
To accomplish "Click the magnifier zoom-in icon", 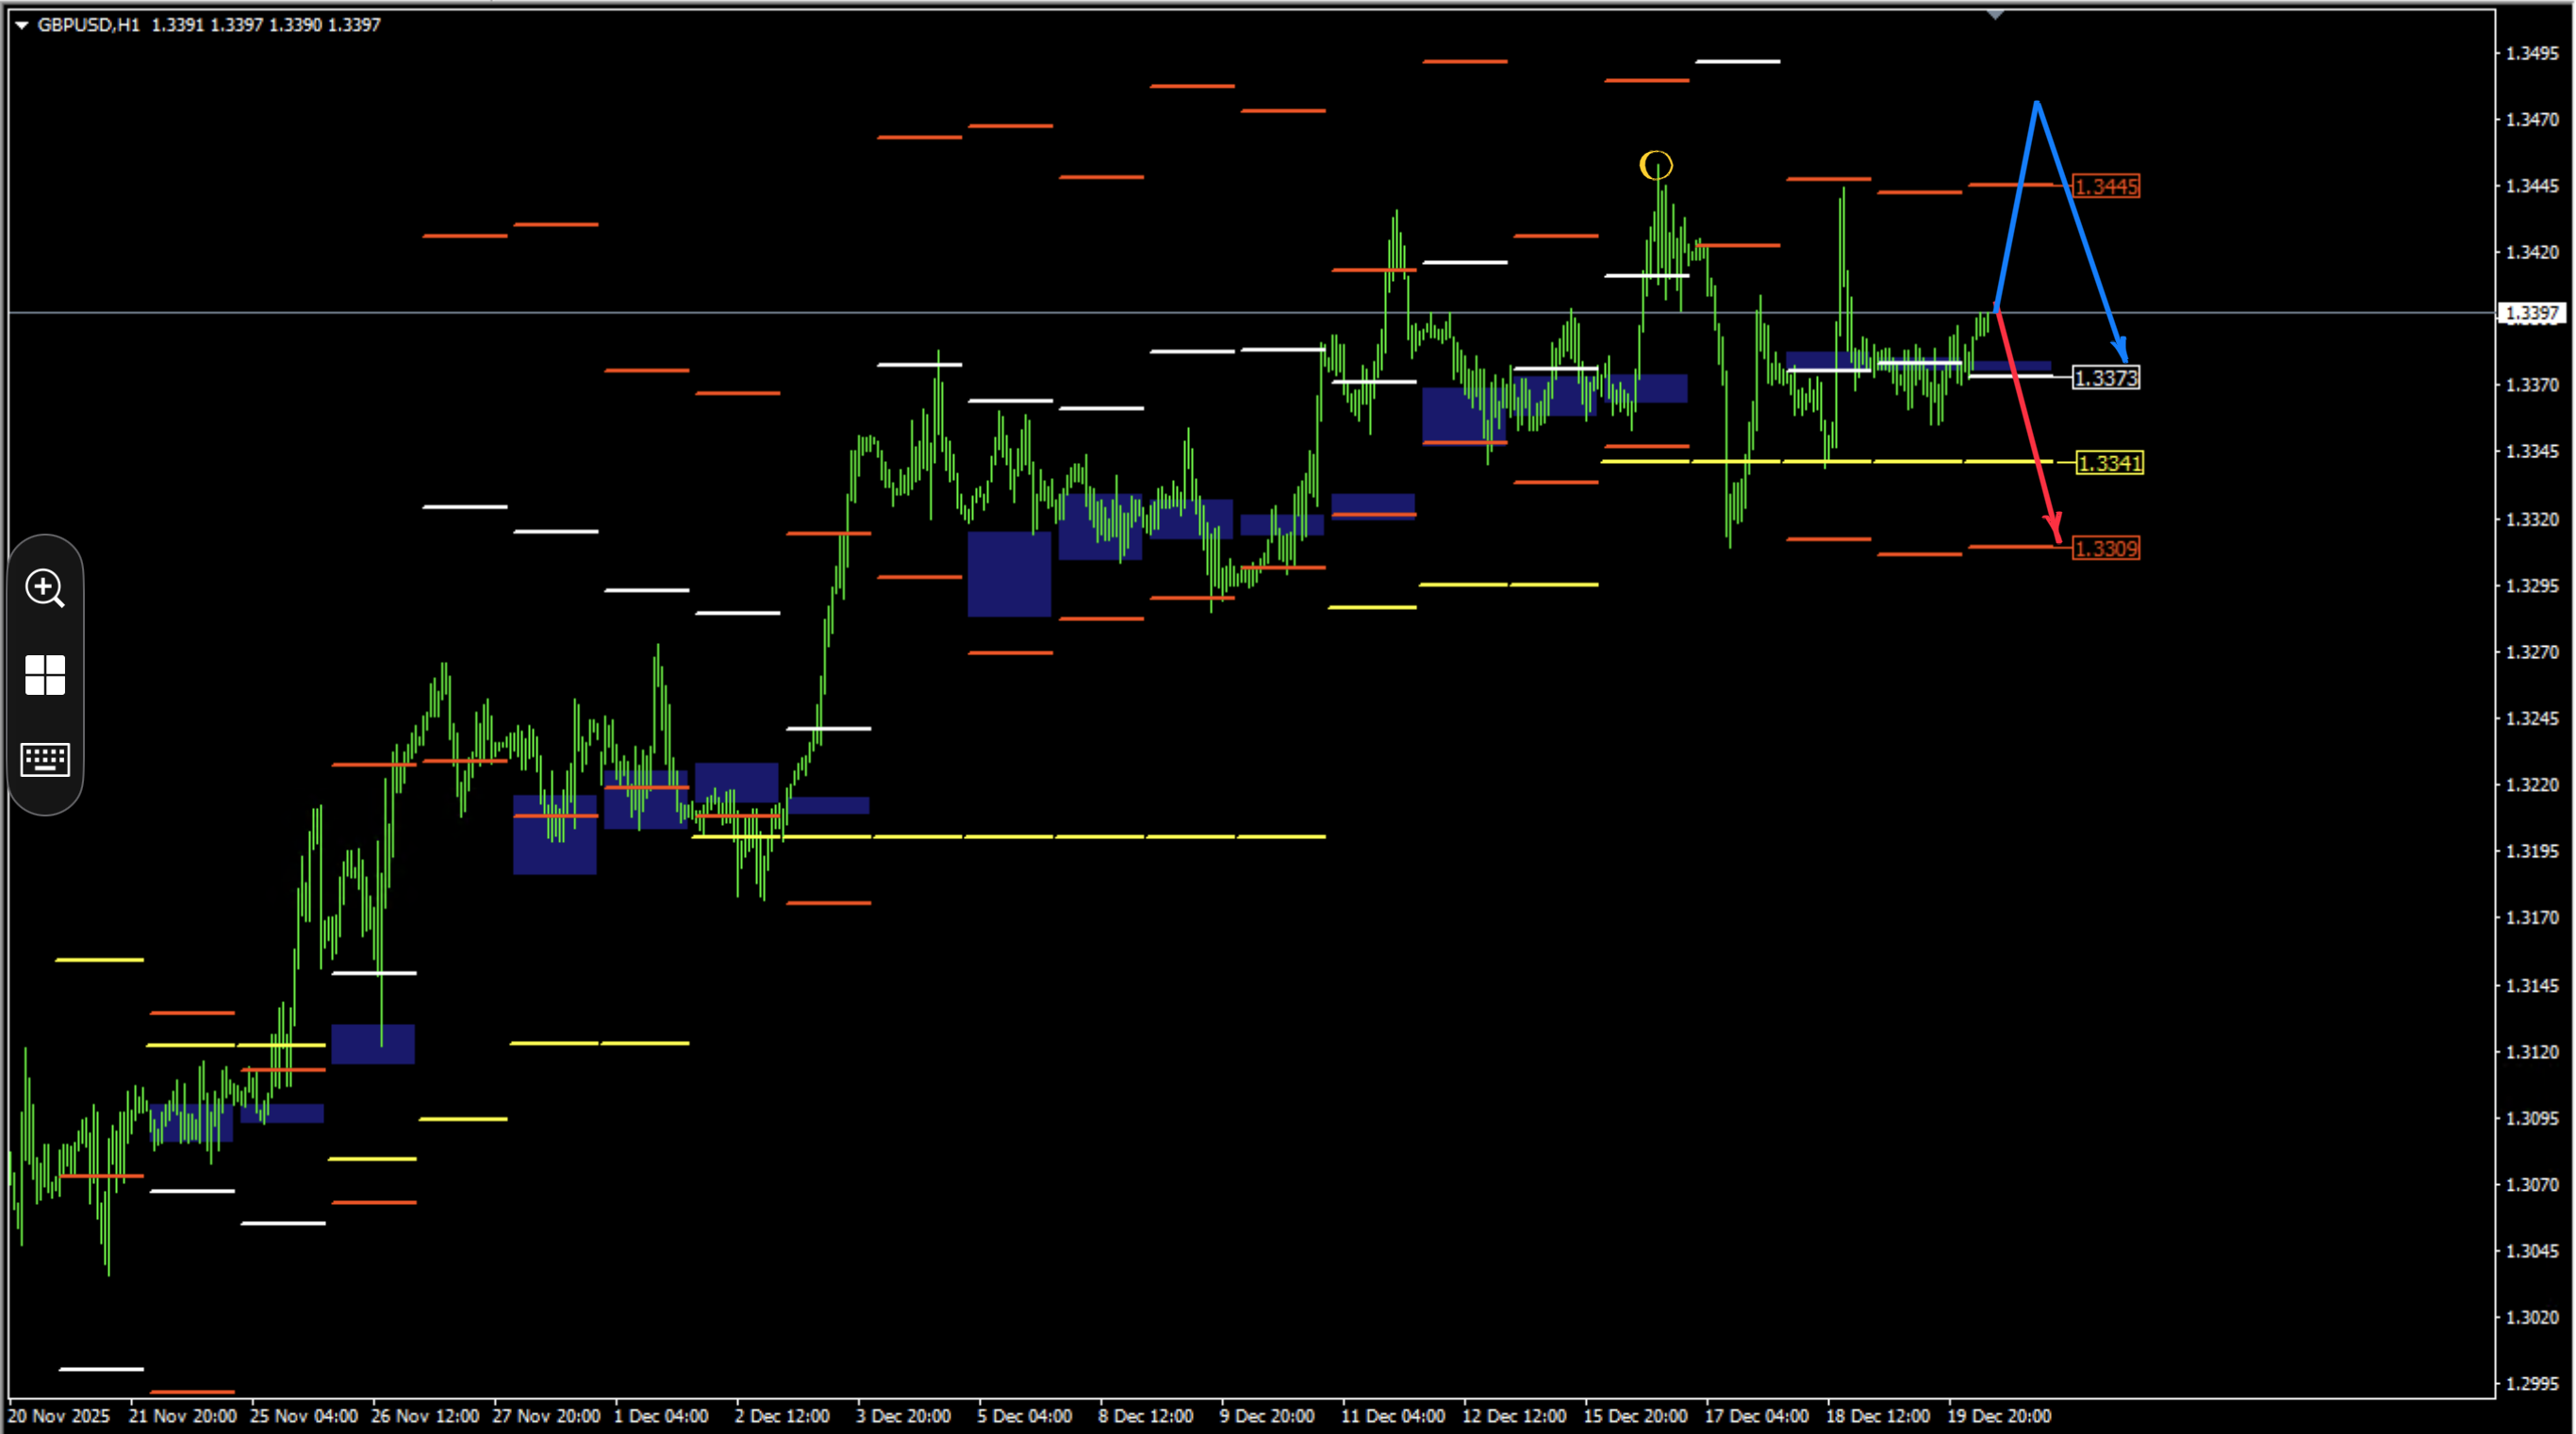I will tap(45, 588).
